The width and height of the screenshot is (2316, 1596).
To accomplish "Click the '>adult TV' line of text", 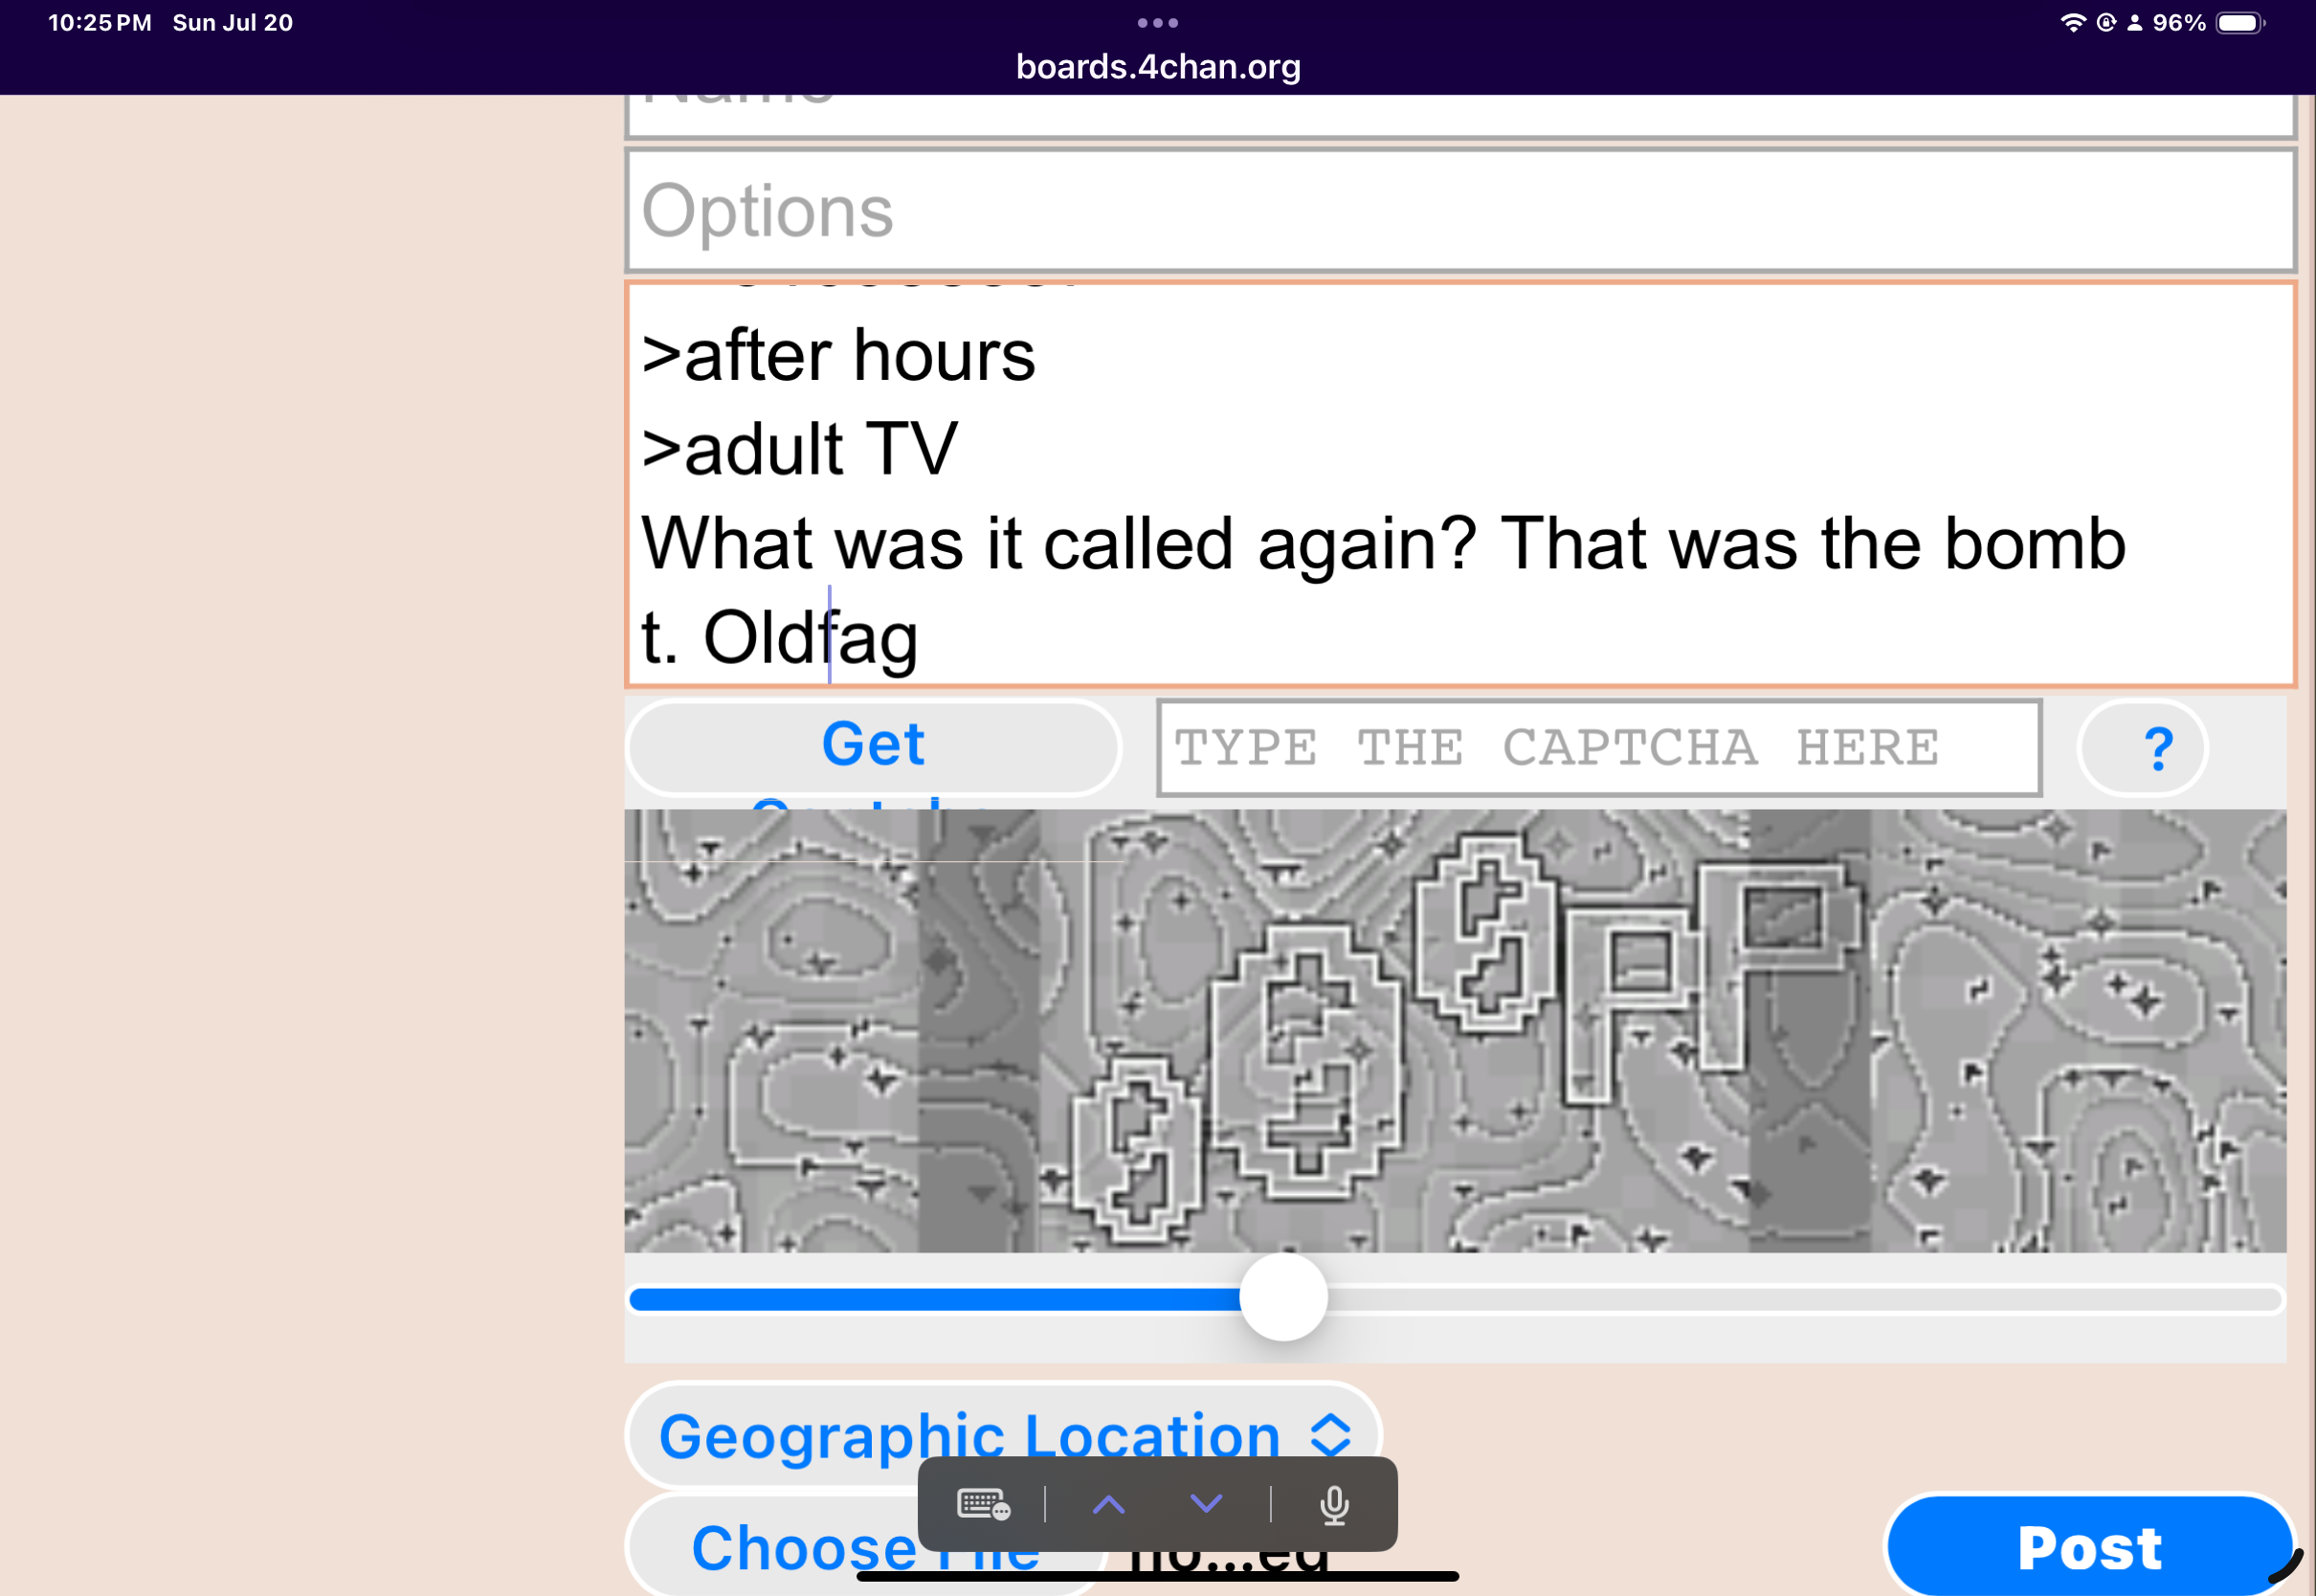I will 799,449.
